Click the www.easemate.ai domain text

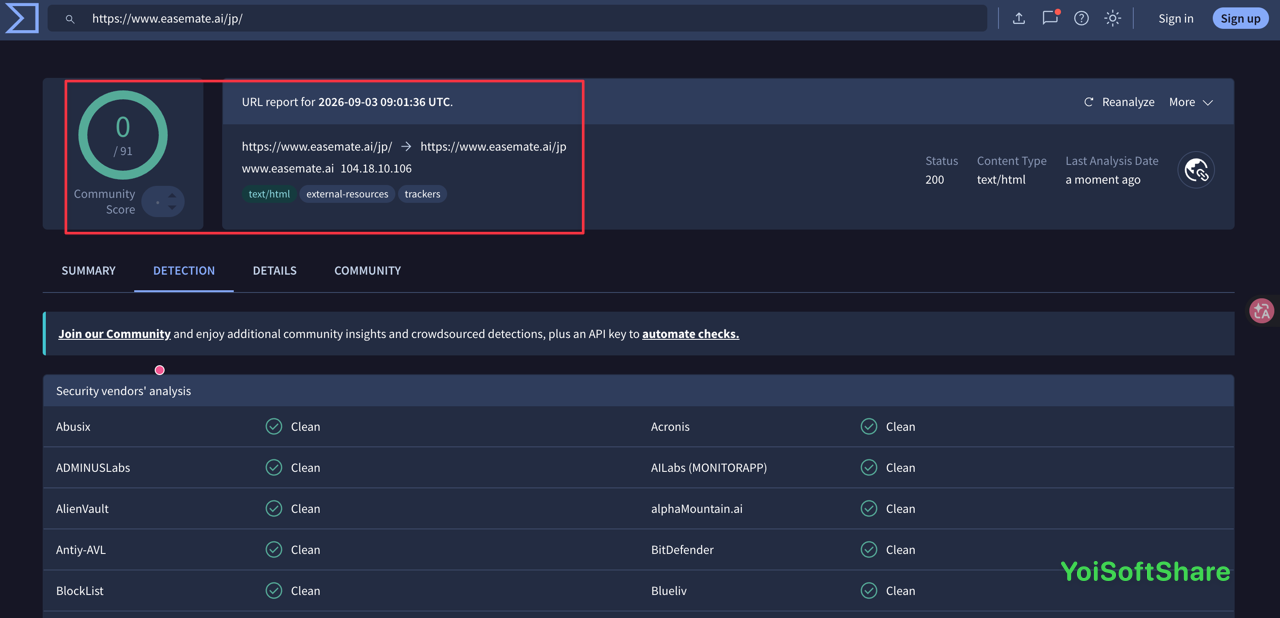pos(288,168)
